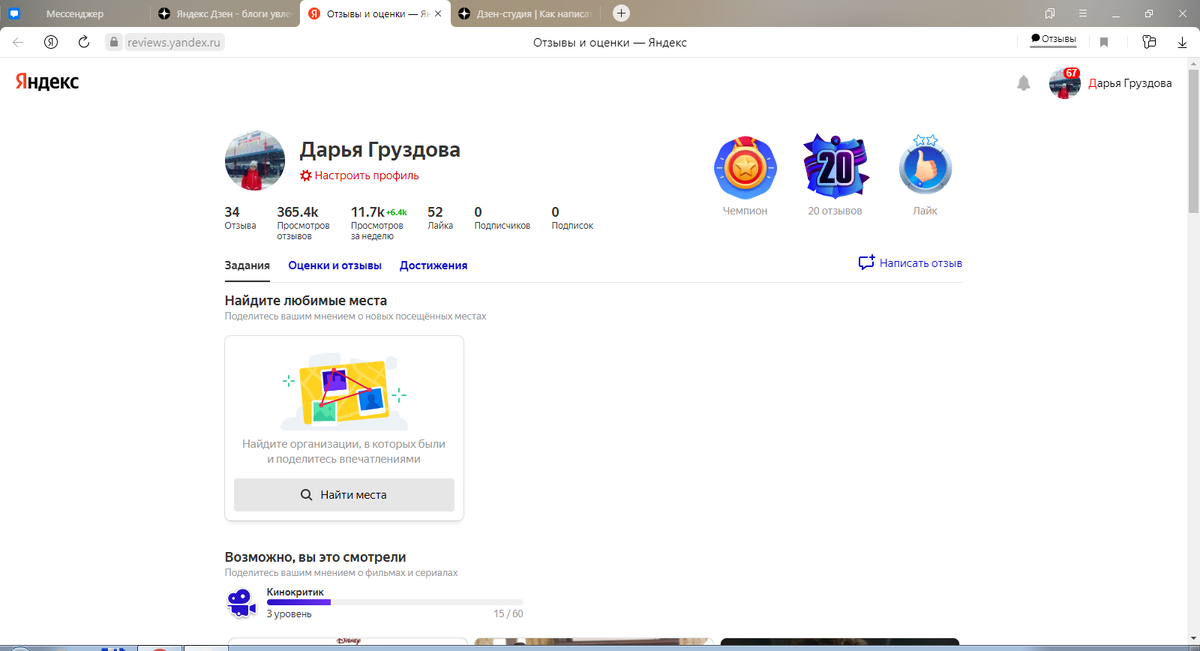
Task: Open the 0 Подписчиков counter
Action: (502, 218)
